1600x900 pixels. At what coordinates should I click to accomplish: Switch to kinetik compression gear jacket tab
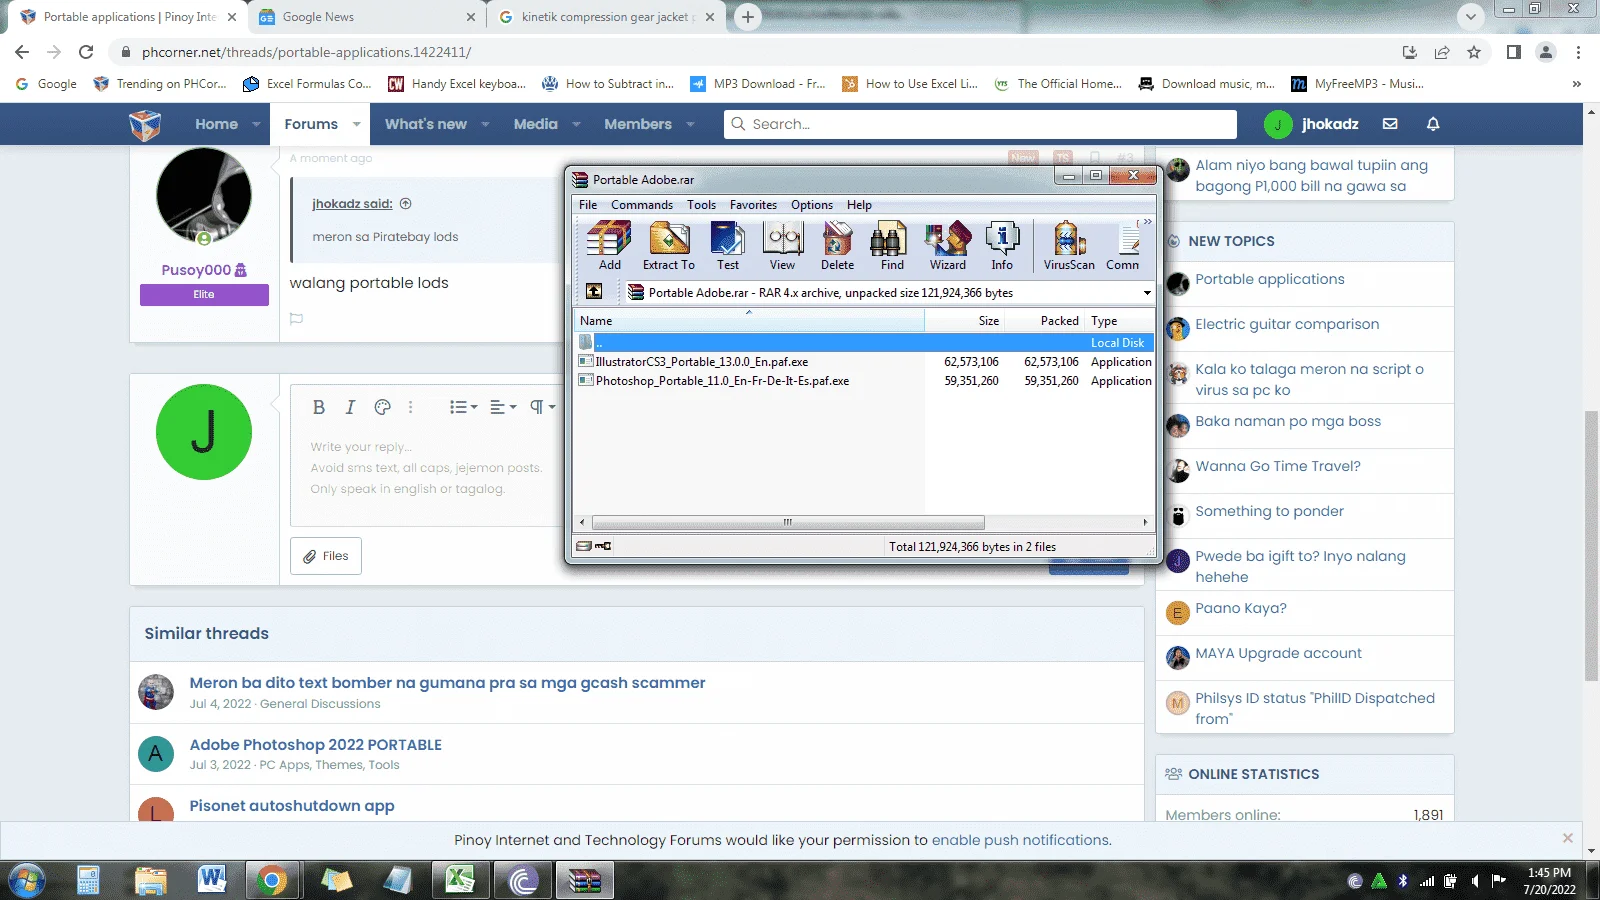(x=606, y=17)
